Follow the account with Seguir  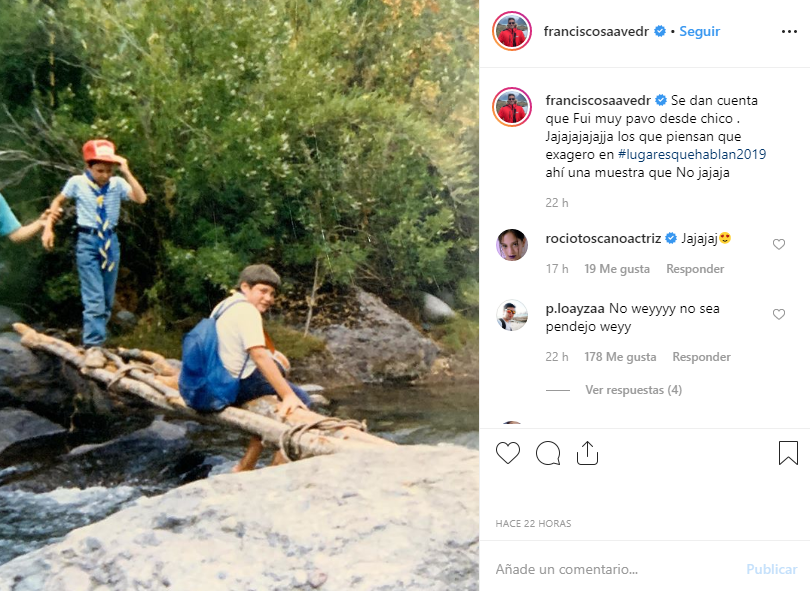click(x=699, y=31)
